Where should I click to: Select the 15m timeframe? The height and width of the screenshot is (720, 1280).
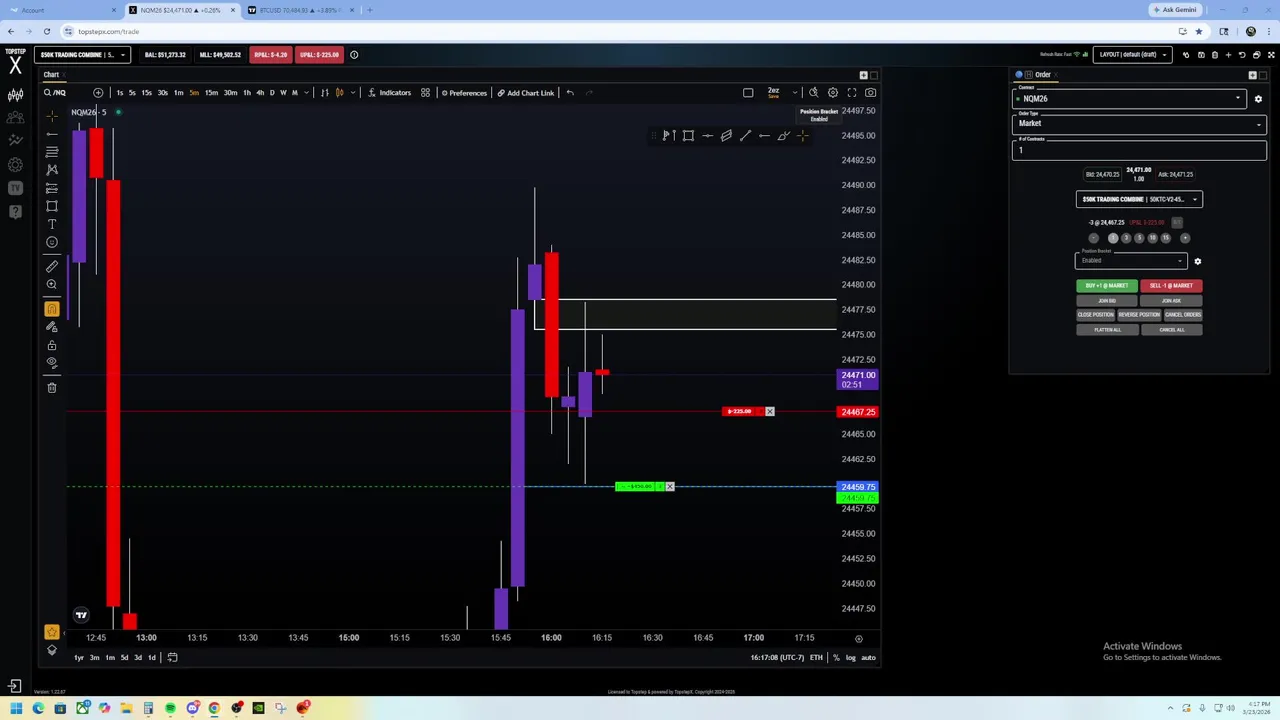pos(211,93)
